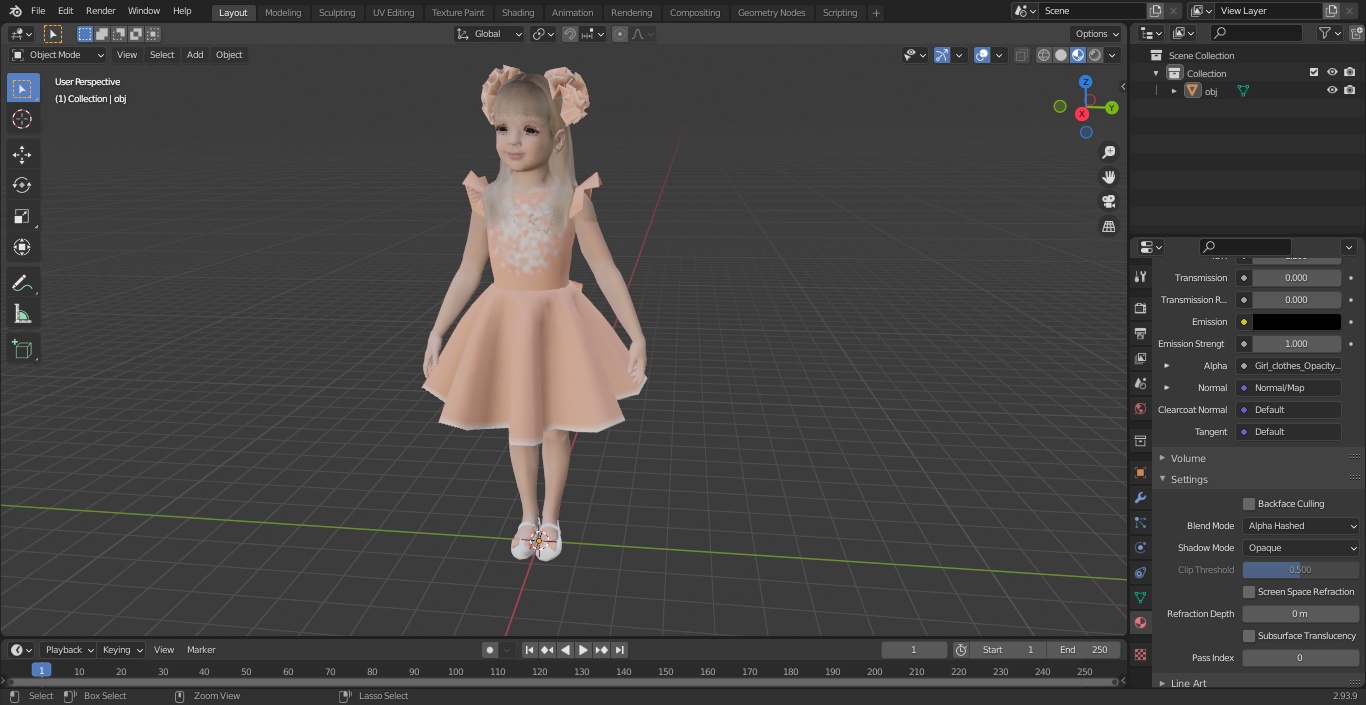Open the Object Data green triangle tab
Screen dimensions: 1366x705
pyautogui.click(x=1140, y=597)
